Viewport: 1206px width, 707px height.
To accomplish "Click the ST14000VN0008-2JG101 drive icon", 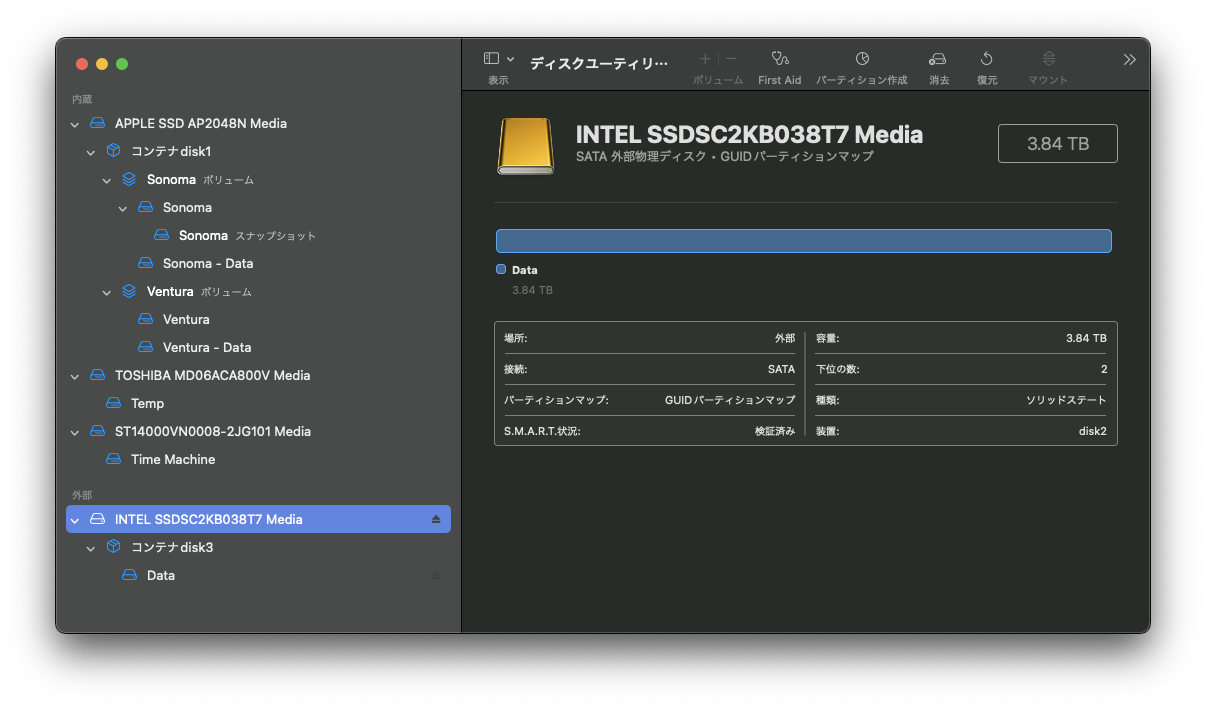I will click(97, 431).
